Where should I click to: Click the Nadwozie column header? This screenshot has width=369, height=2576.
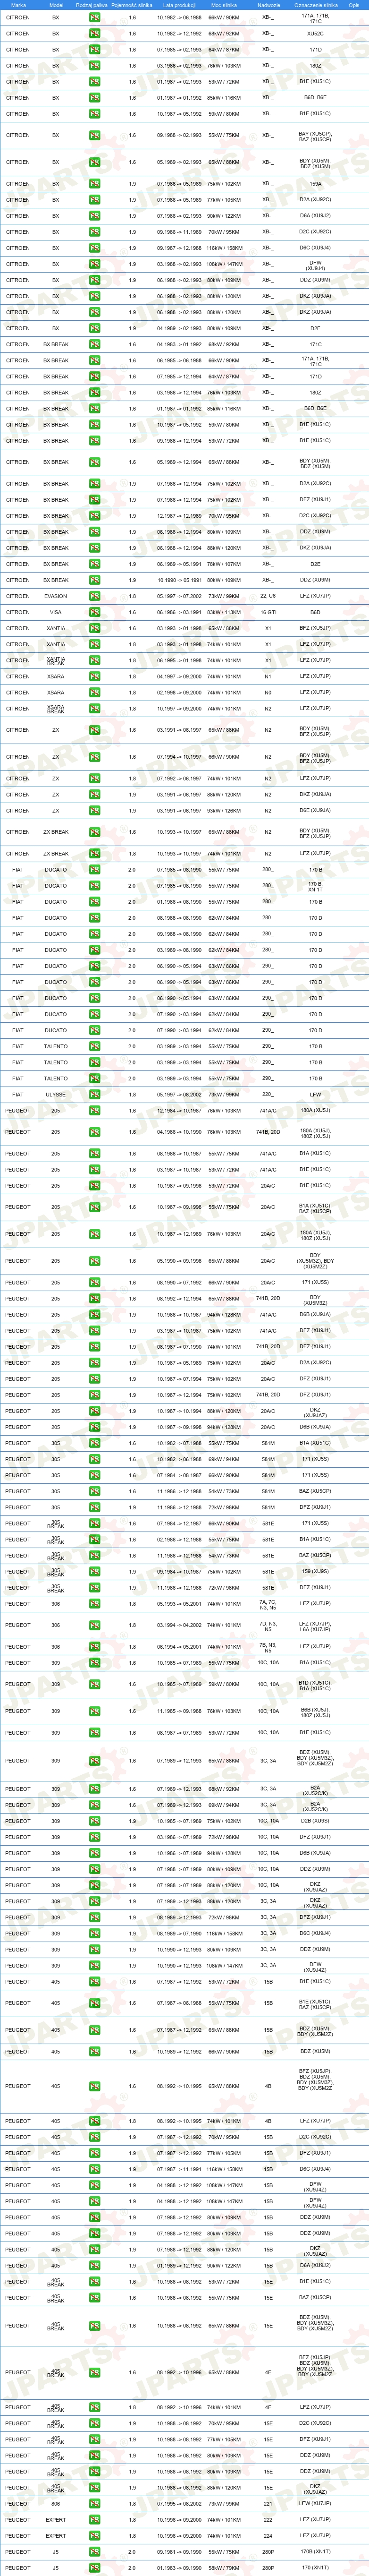pyautogui.click(x=268, y=5)
